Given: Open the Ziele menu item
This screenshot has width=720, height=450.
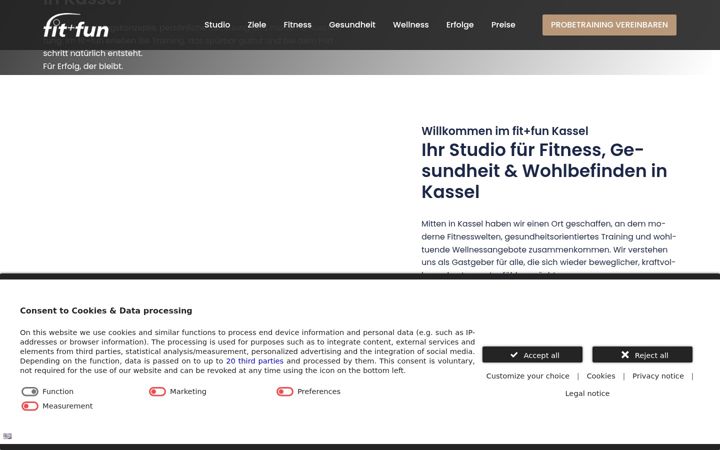Looking at the screenshot, I should click(x=257, y=25).
